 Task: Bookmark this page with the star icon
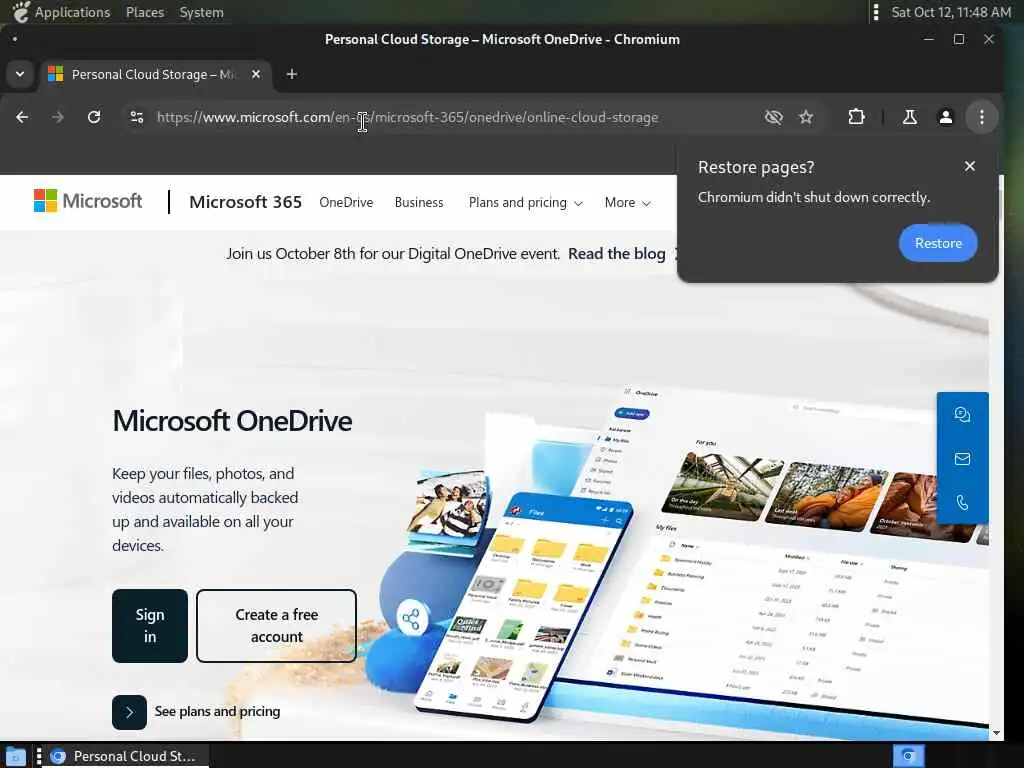807,118
